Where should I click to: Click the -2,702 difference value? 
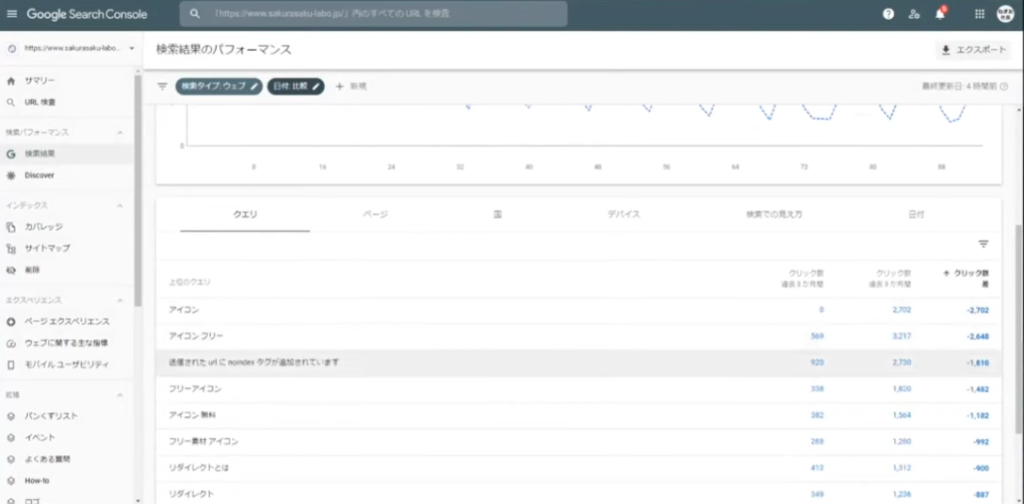[978, 310]
